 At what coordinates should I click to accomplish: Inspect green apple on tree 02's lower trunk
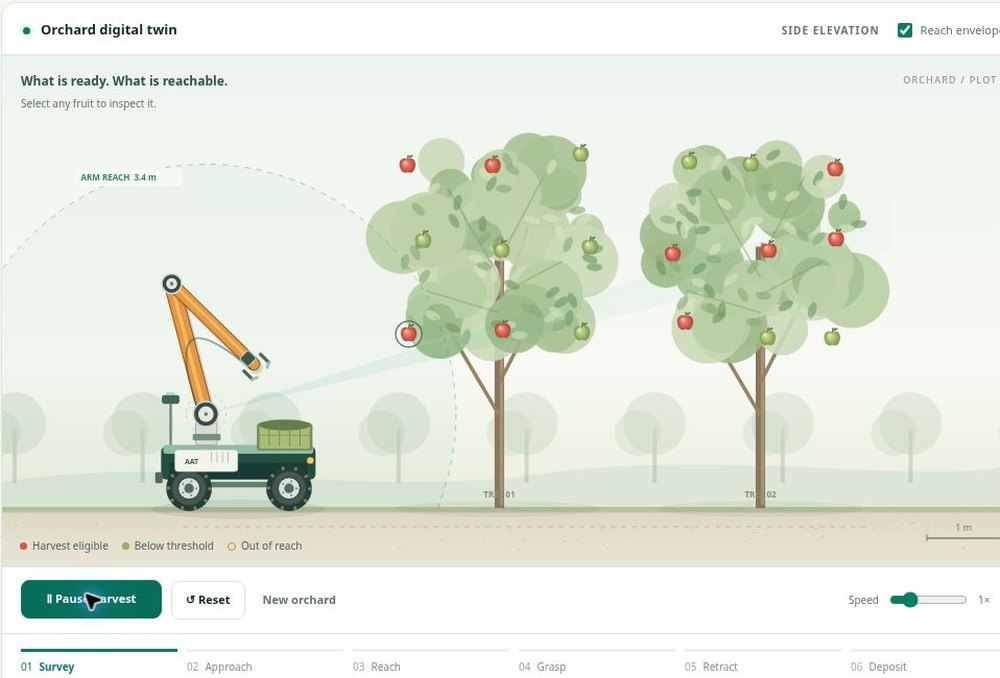[x=768, y=336]
